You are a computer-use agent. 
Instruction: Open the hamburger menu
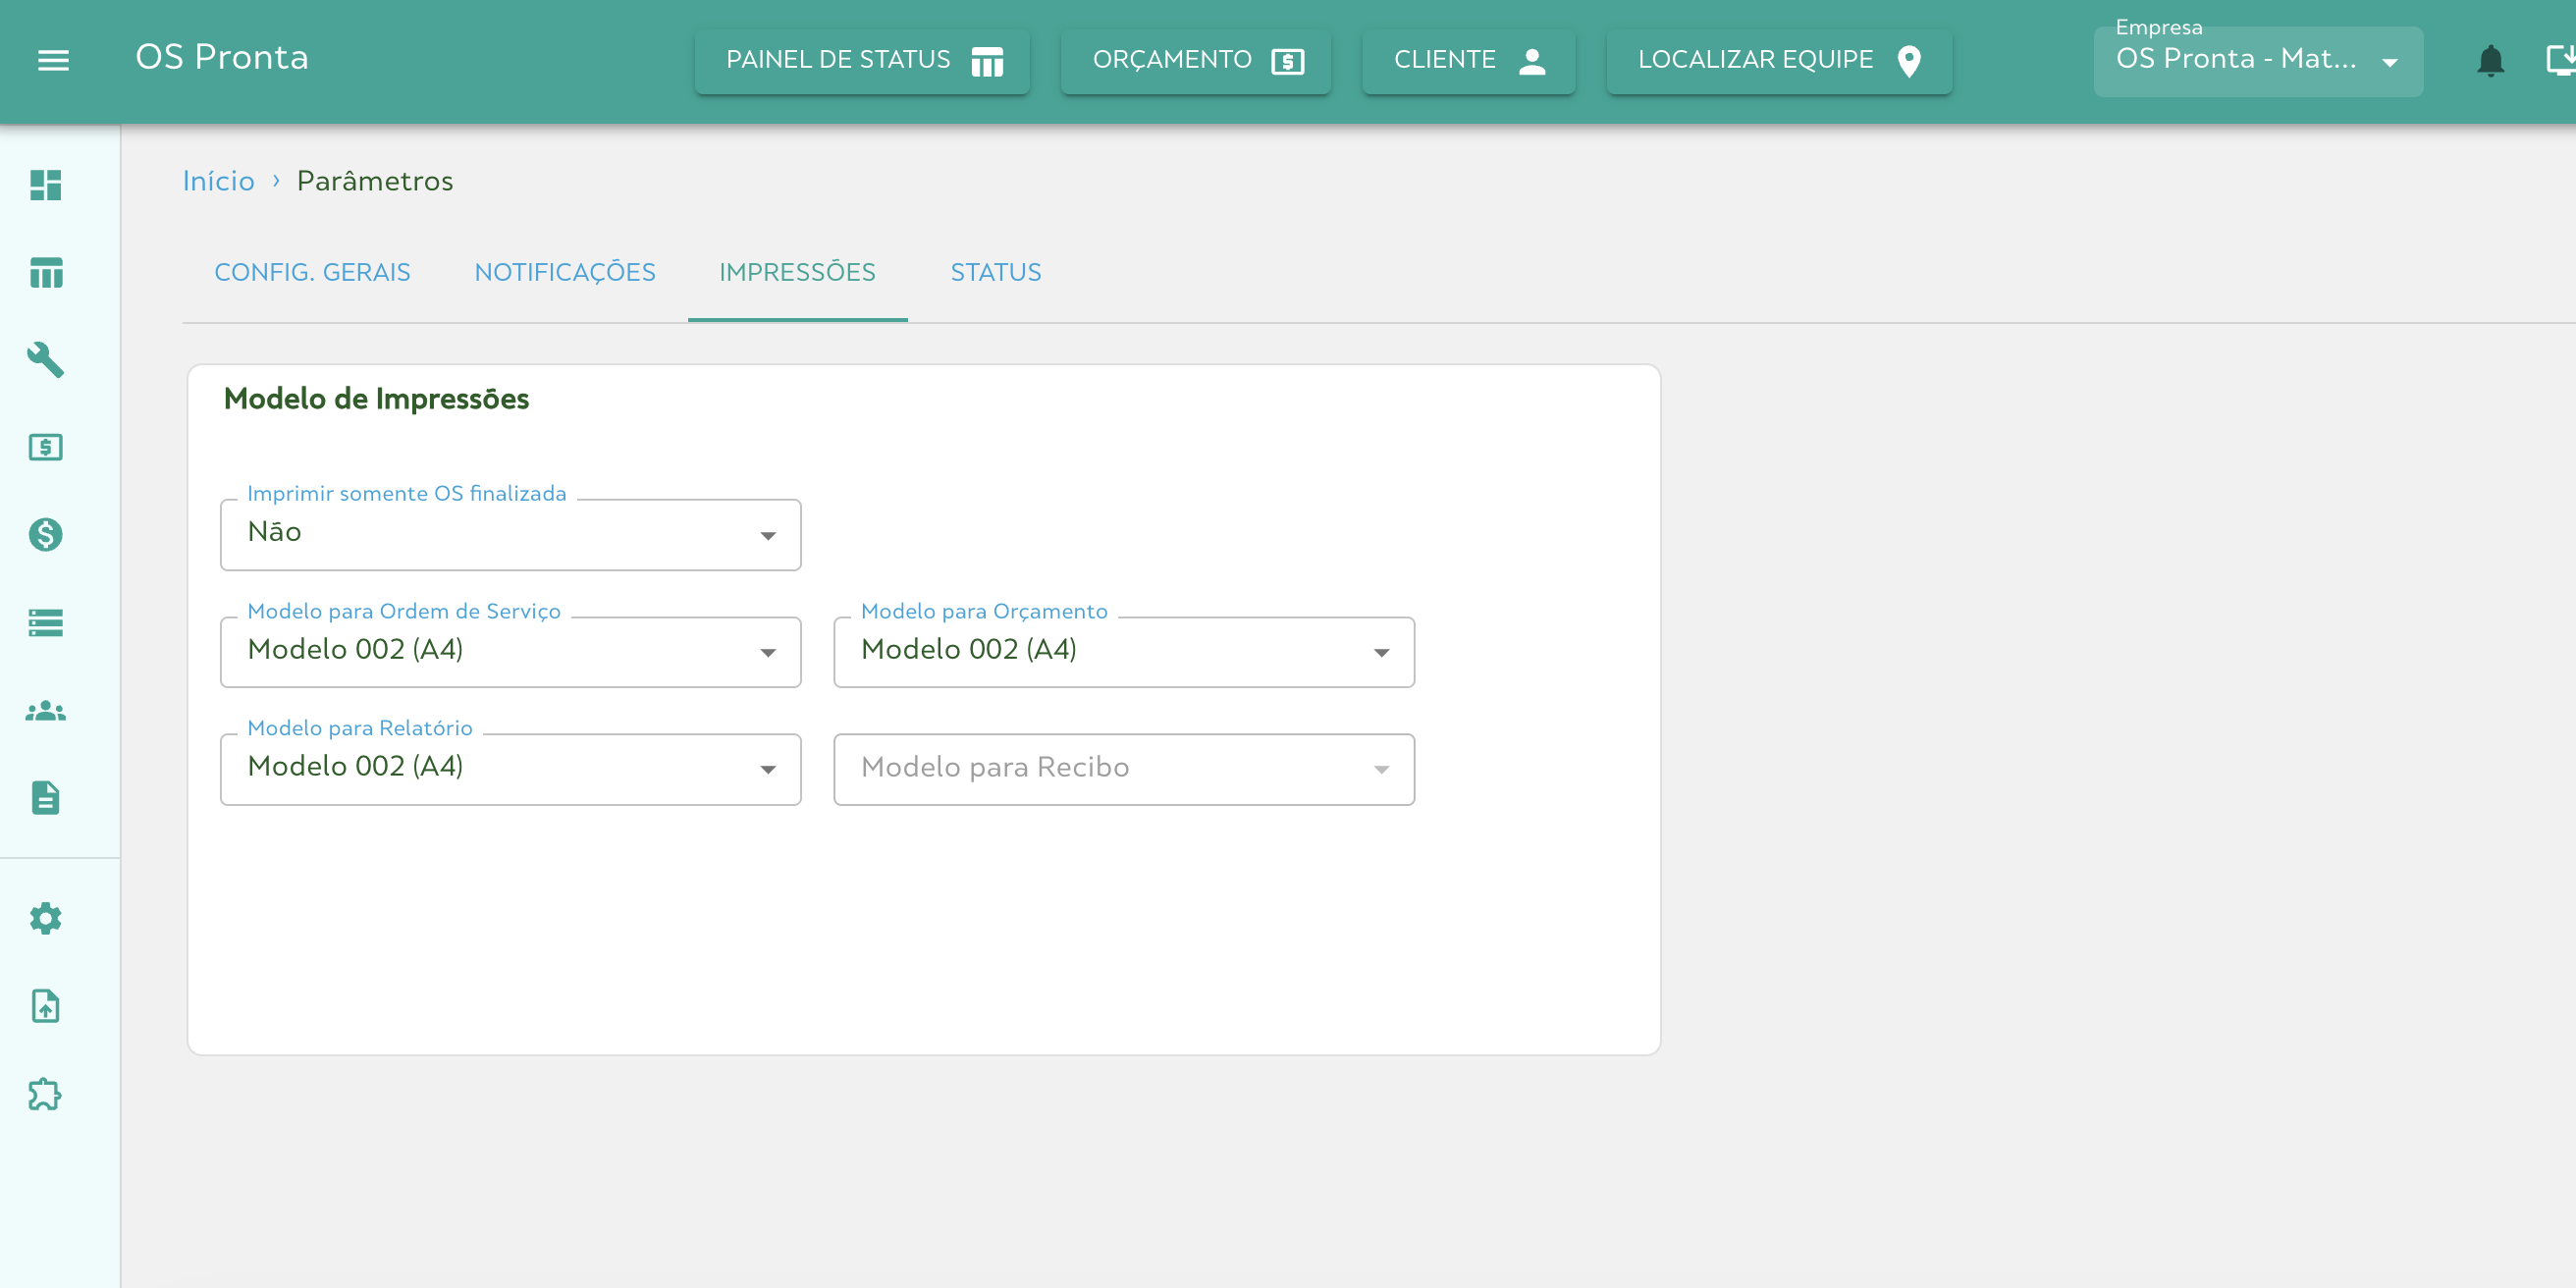(x=53, y=60)
